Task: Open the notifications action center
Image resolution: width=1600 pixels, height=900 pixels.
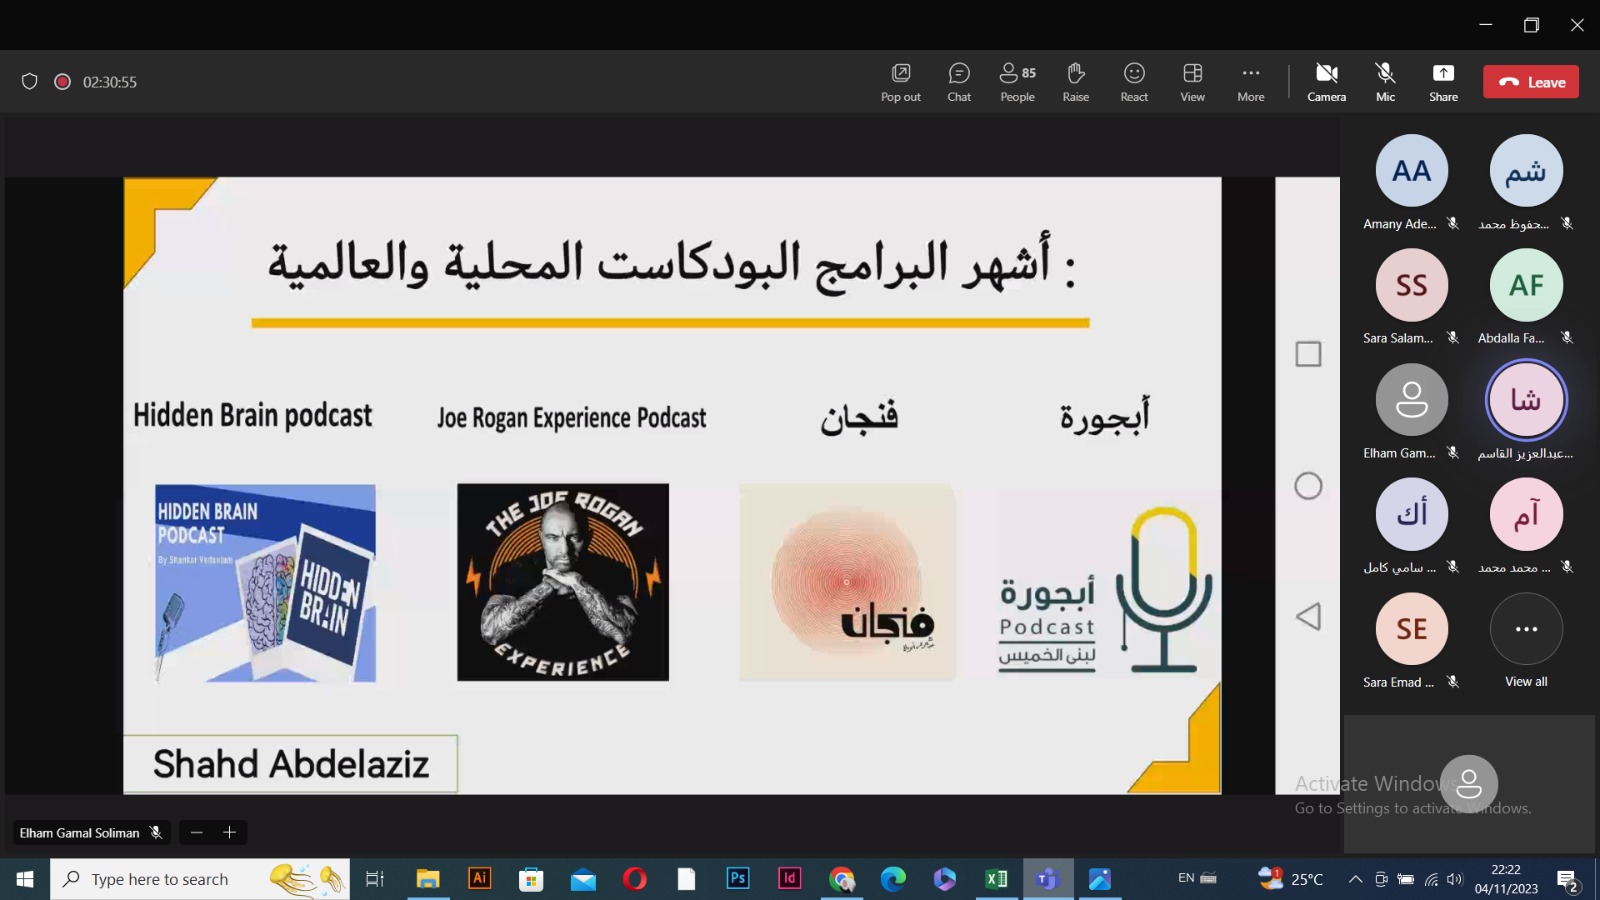Action: pos(1567,879)
